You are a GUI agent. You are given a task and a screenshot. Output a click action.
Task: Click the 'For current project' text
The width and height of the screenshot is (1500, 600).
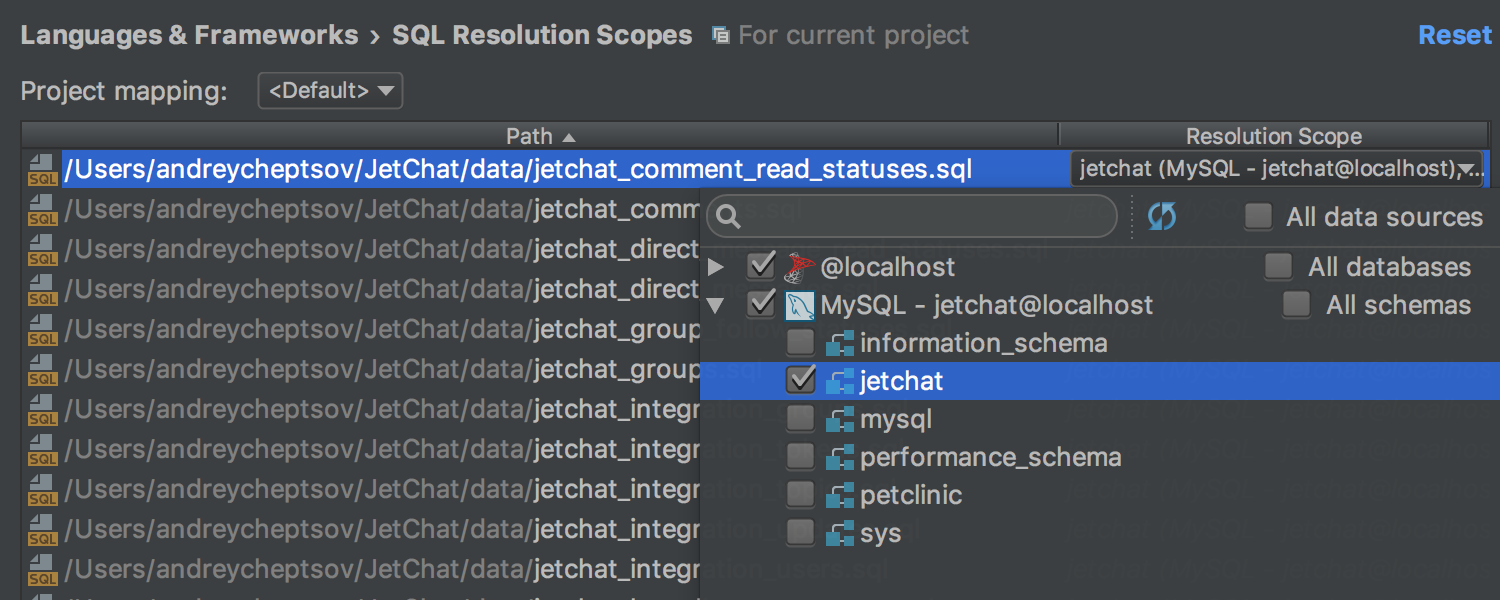[853, 35]
